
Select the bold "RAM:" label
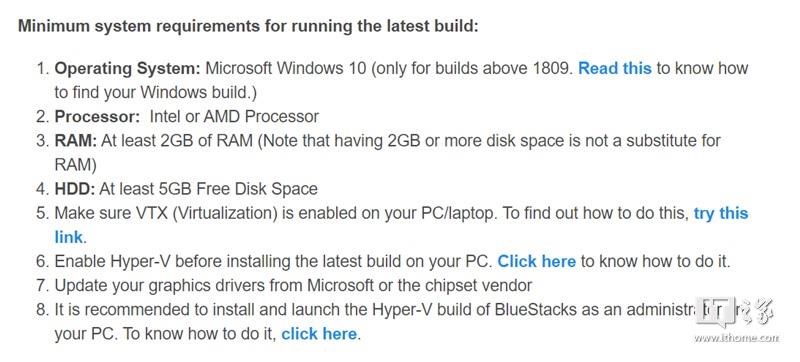point(76,141)
